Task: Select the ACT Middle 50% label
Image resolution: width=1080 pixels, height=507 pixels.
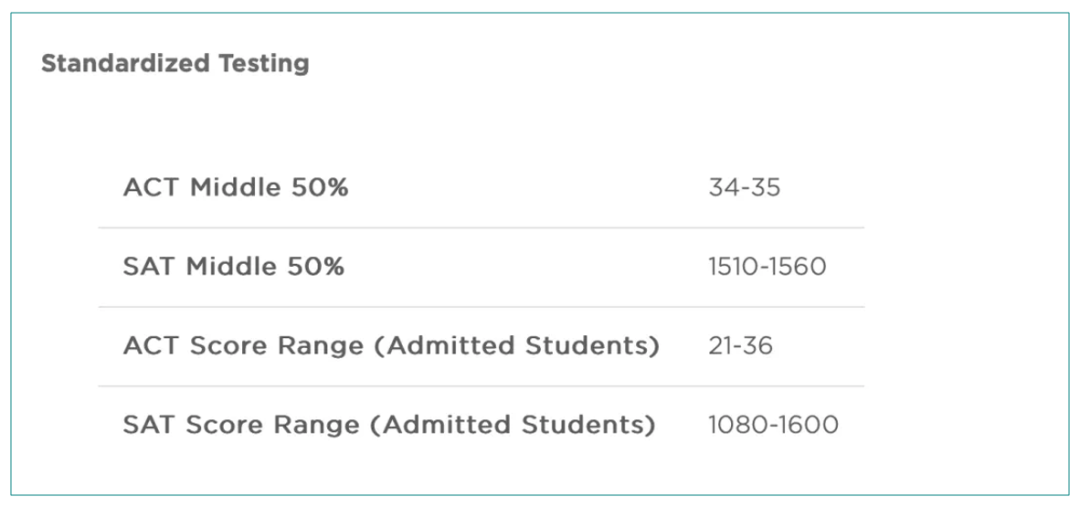Action: (236, 187)
